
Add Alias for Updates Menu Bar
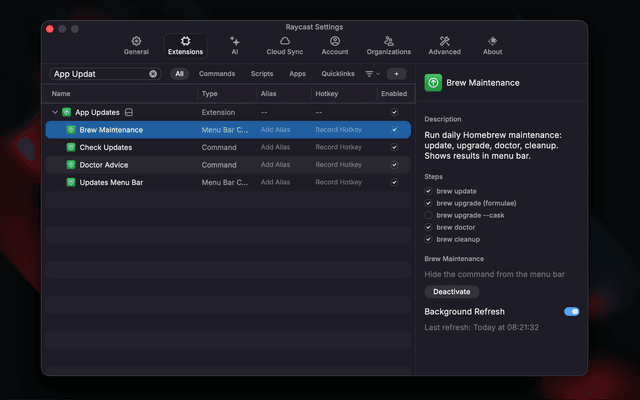coord(276,182)
